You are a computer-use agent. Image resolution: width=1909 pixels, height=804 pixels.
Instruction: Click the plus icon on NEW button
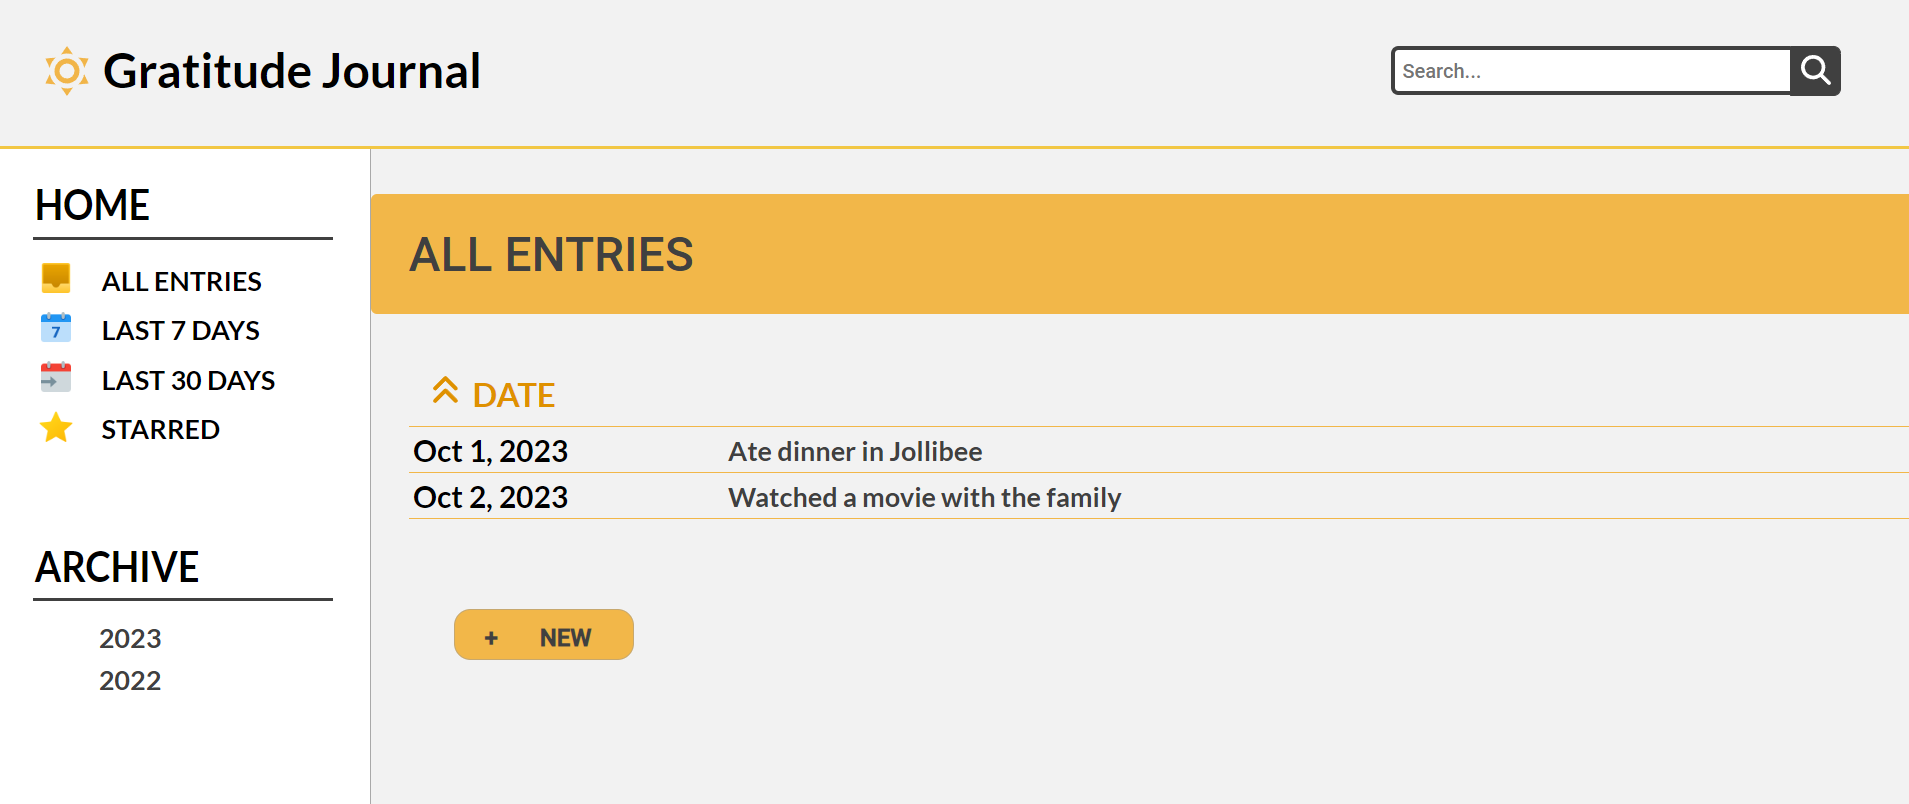point(491,638)
